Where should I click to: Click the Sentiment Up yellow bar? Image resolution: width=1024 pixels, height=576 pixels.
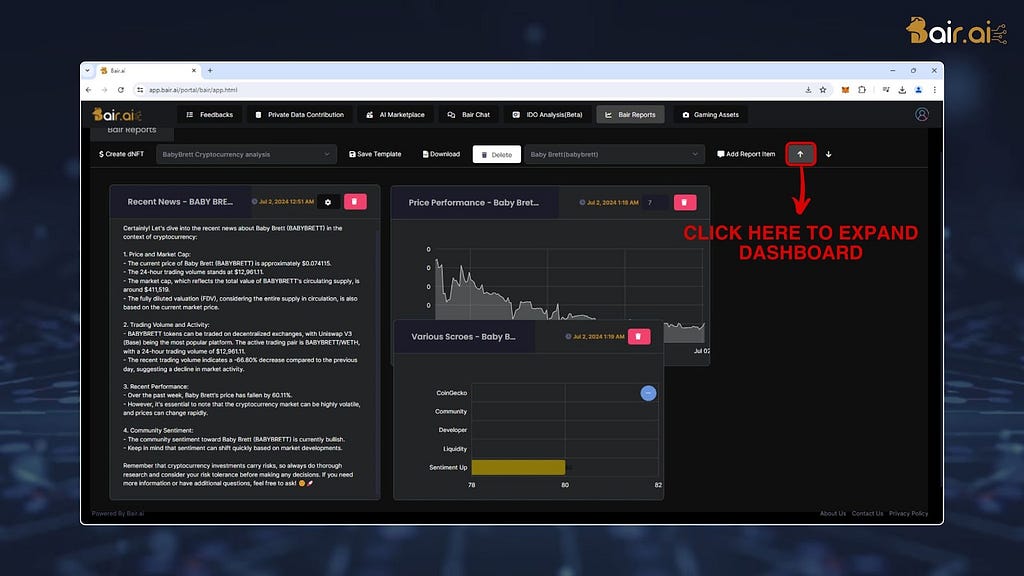tap(519, 467)
